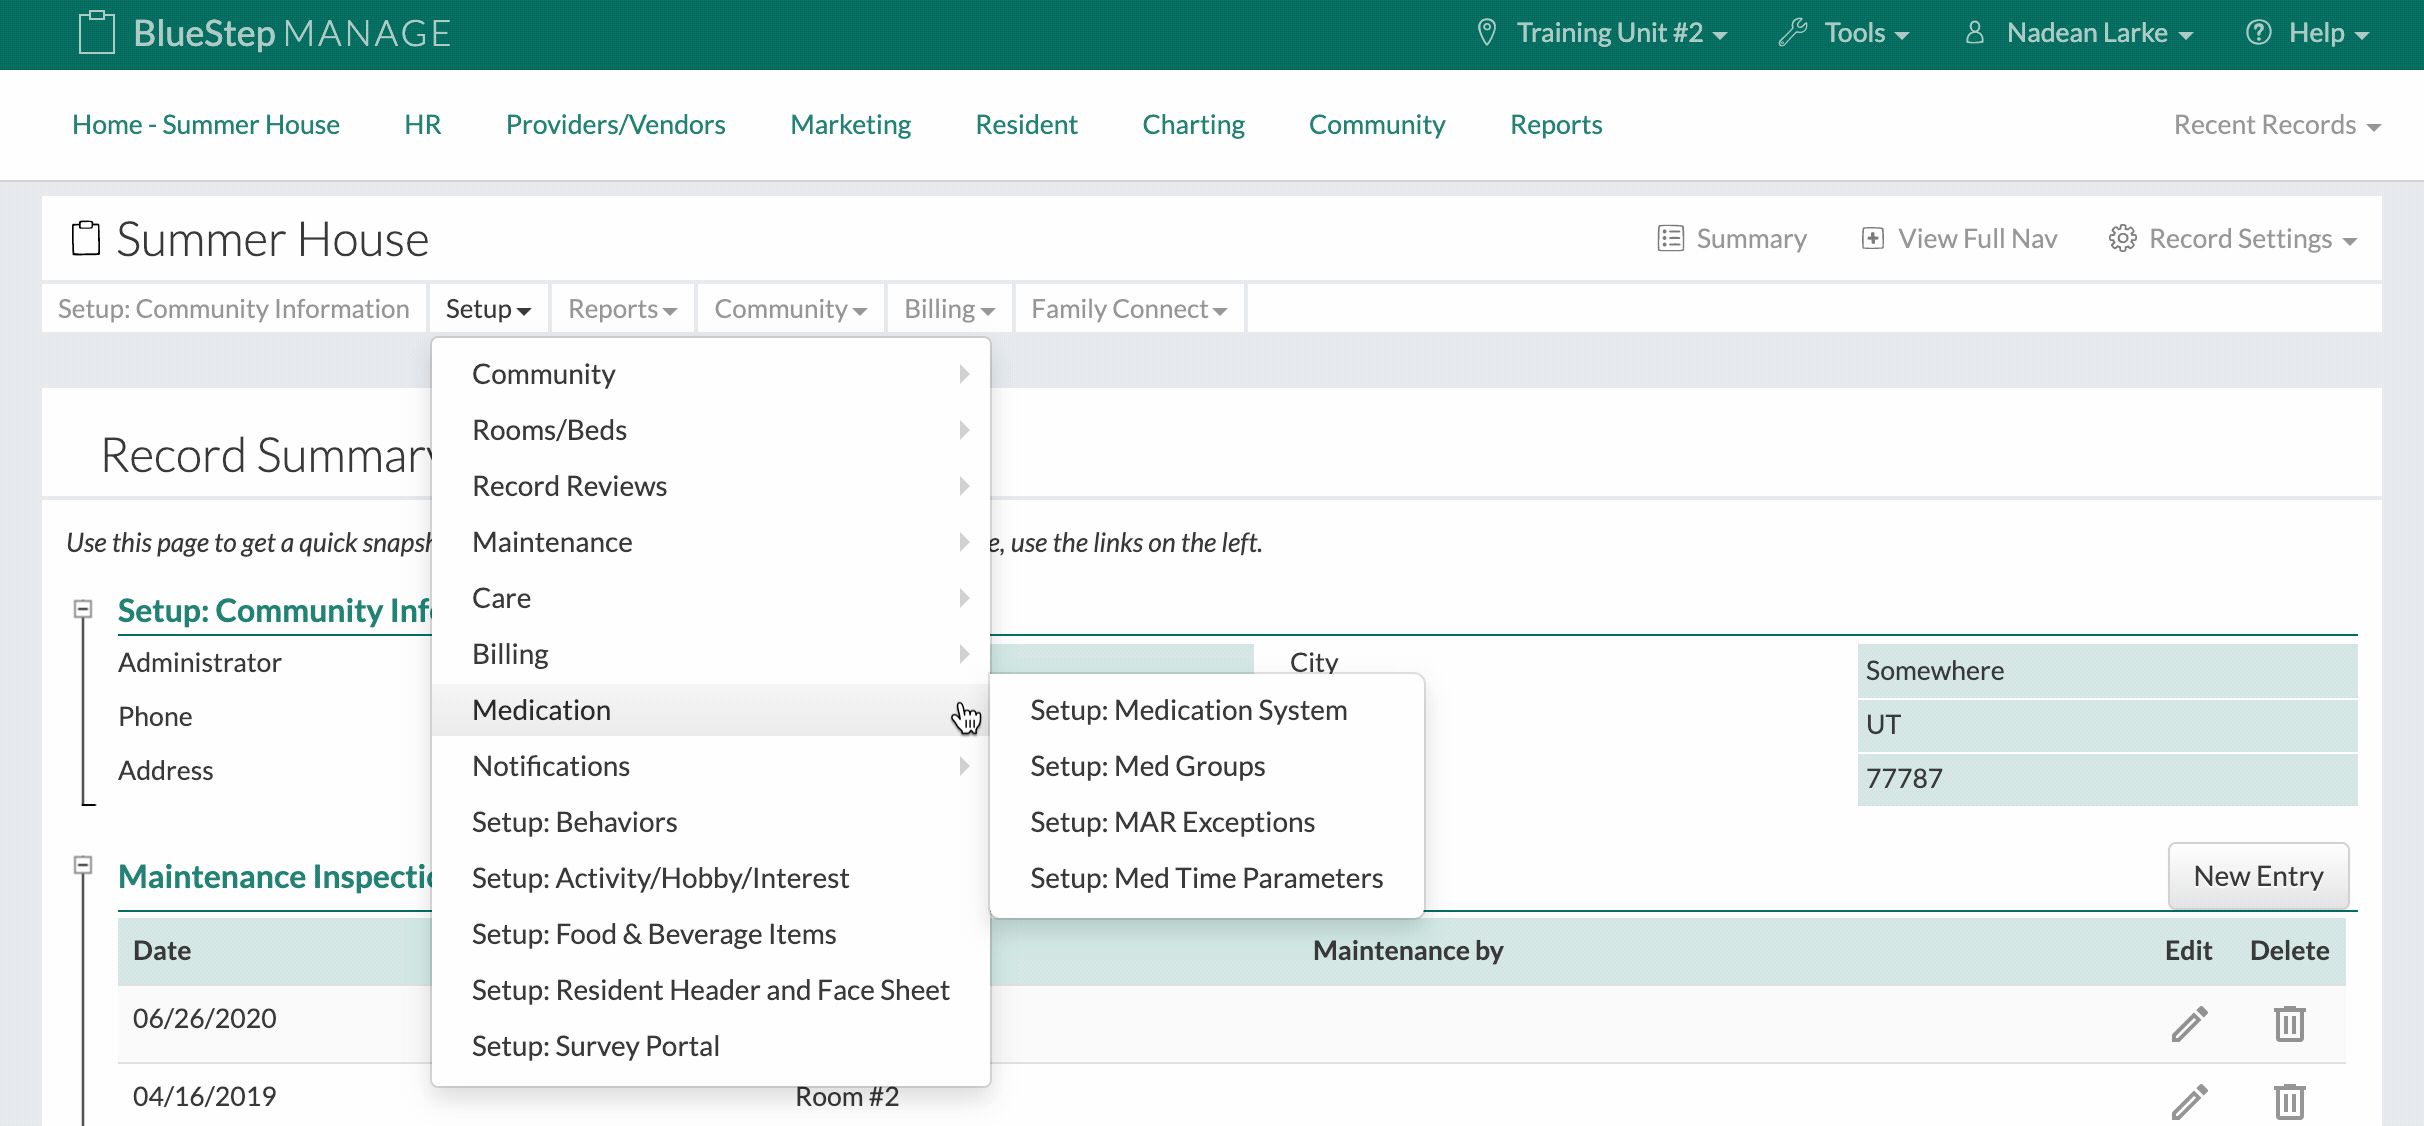Choose Setup: MAR Exceptions menu entry
Viewport: 2424px width, 1126px height.
[1172, 822]
